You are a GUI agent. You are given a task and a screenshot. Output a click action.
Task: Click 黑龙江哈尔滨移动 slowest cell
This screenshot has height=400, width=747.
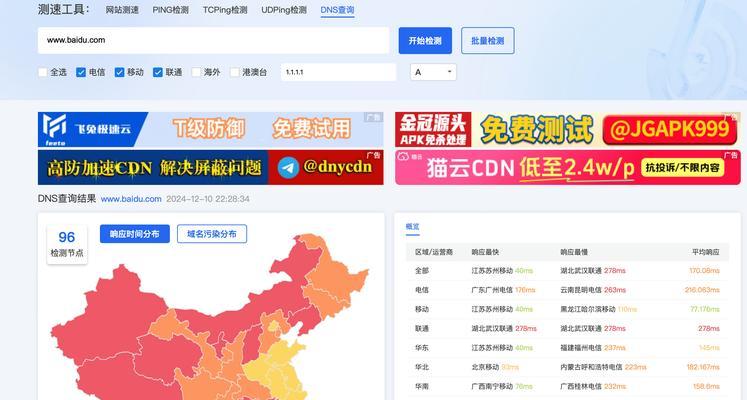coord(599,309)
